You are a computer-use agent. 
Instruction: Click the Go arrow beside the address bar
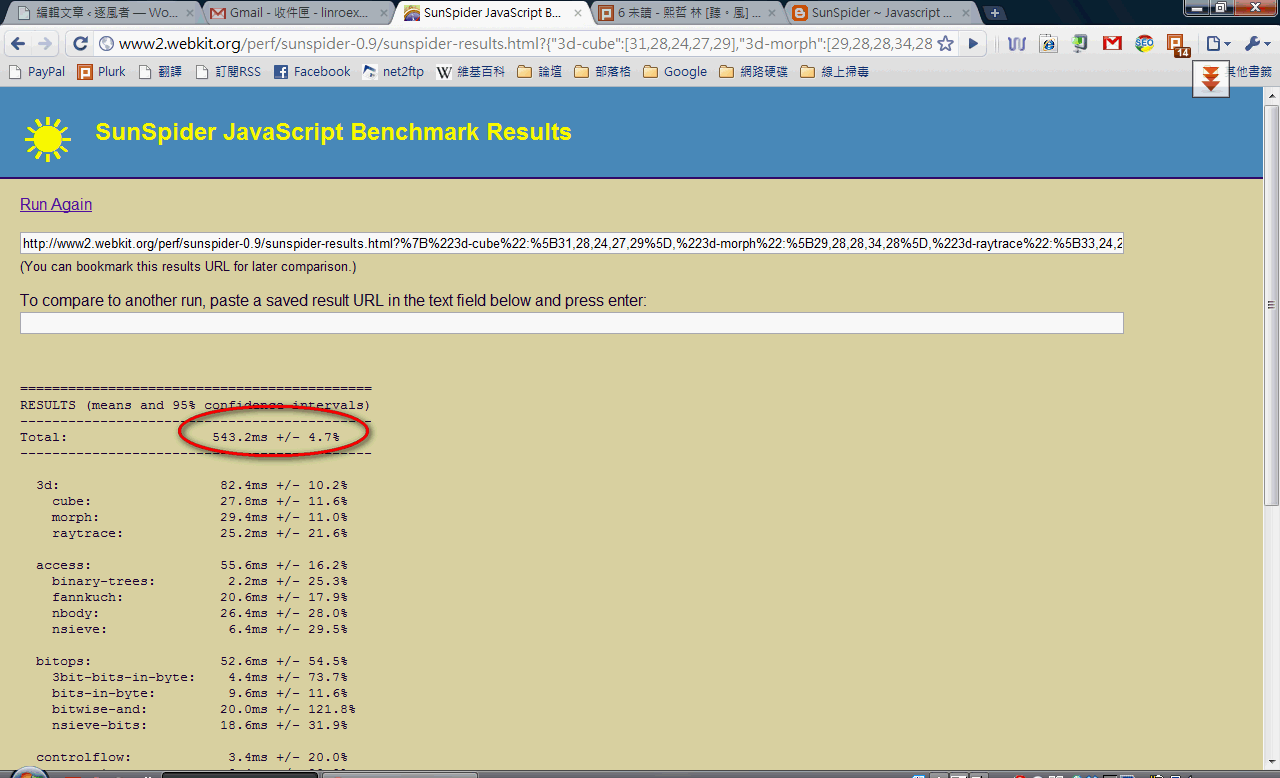[973, 44]
